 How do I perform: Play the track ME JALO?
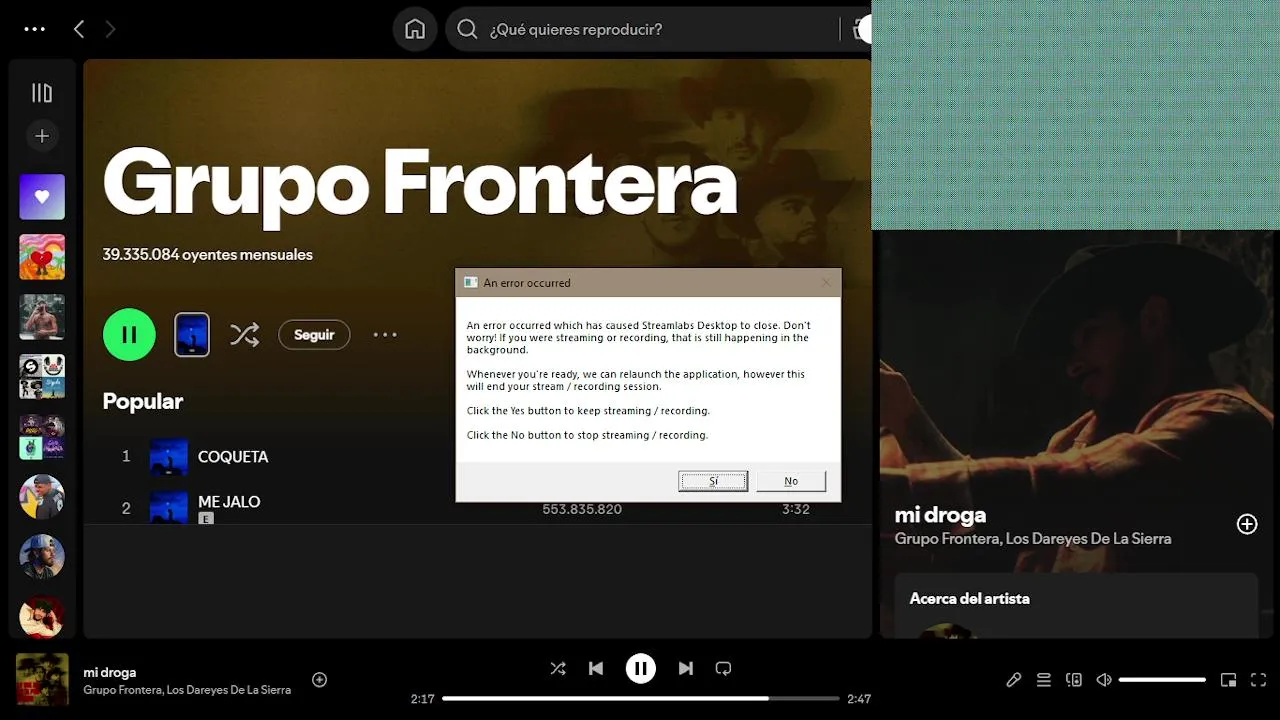click(229, 501)
